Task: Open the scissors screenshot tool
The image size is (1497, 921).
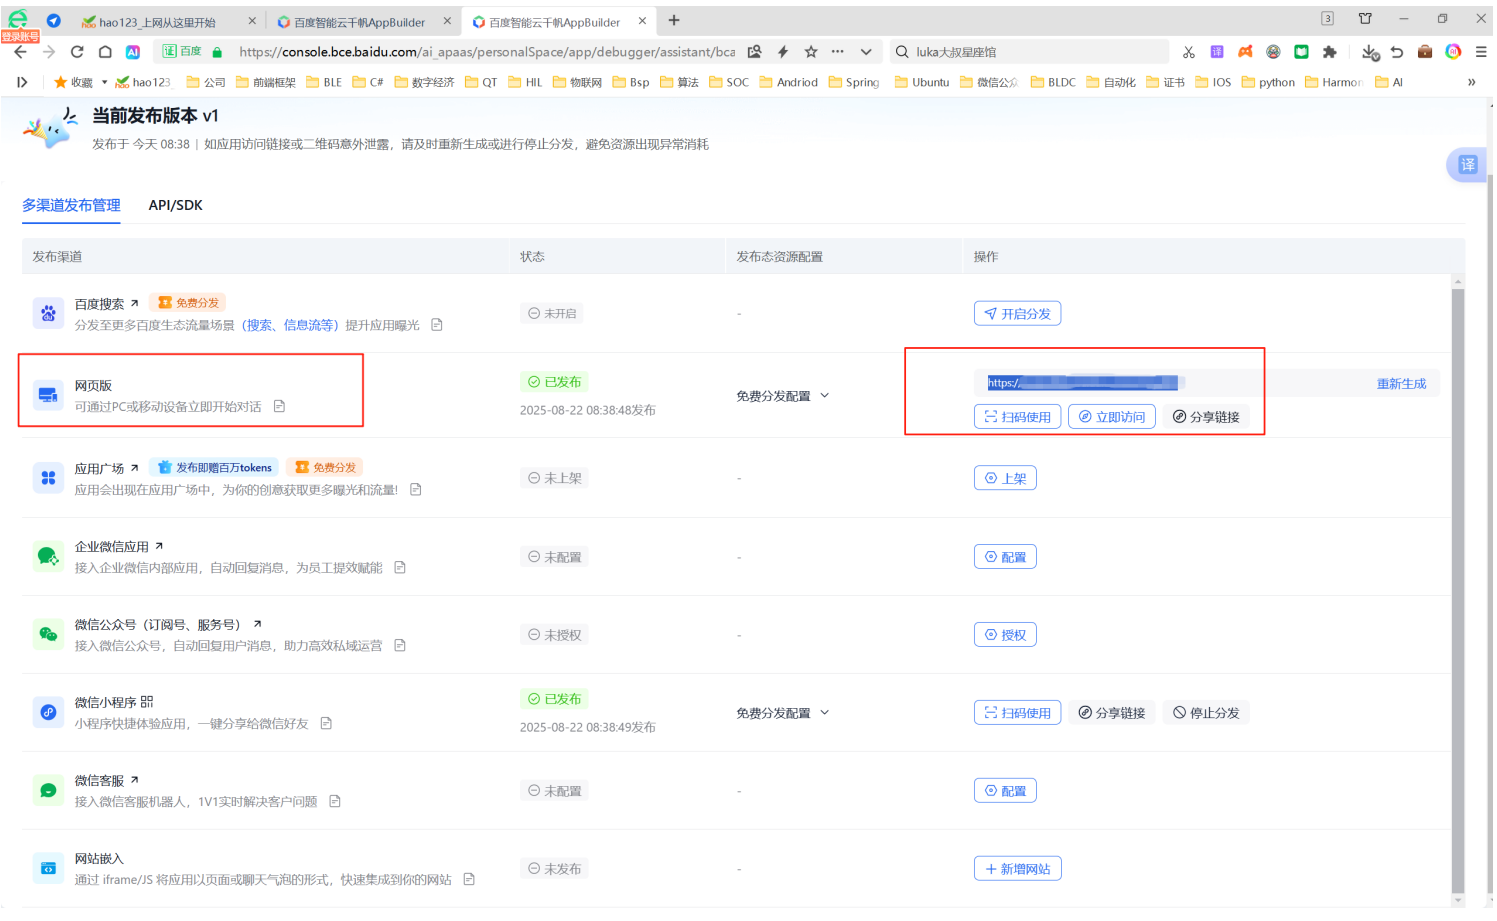Action: pyautogui.click(x=1189, y=52)
